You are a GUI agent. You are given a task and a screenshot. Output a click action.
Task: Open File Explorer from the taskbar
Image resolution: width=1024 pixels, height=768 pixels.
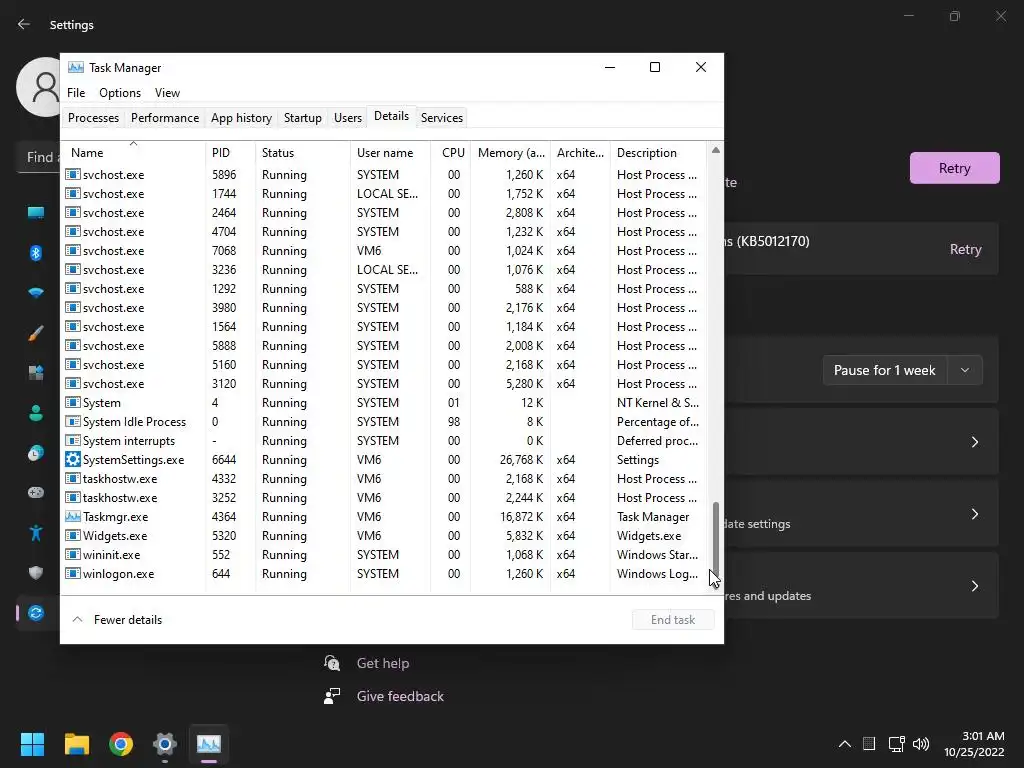click(x=76, y=744)
